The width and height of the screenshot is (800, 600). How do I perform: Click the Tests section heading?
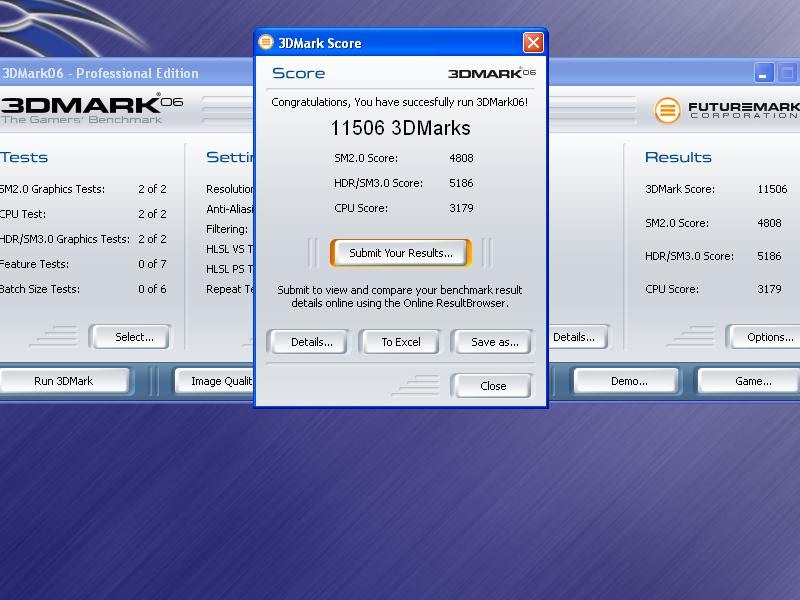click(24, 157)
